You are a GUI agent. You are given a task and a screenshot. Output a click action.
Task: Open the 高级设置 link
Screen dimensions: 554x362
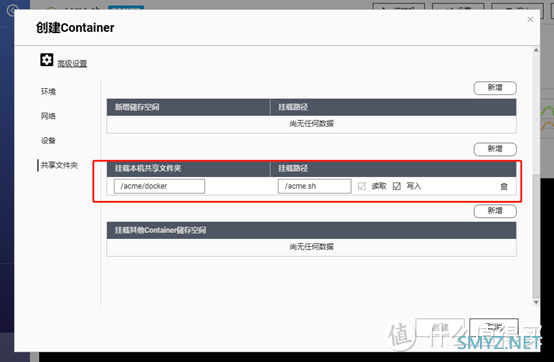[72, 64]
